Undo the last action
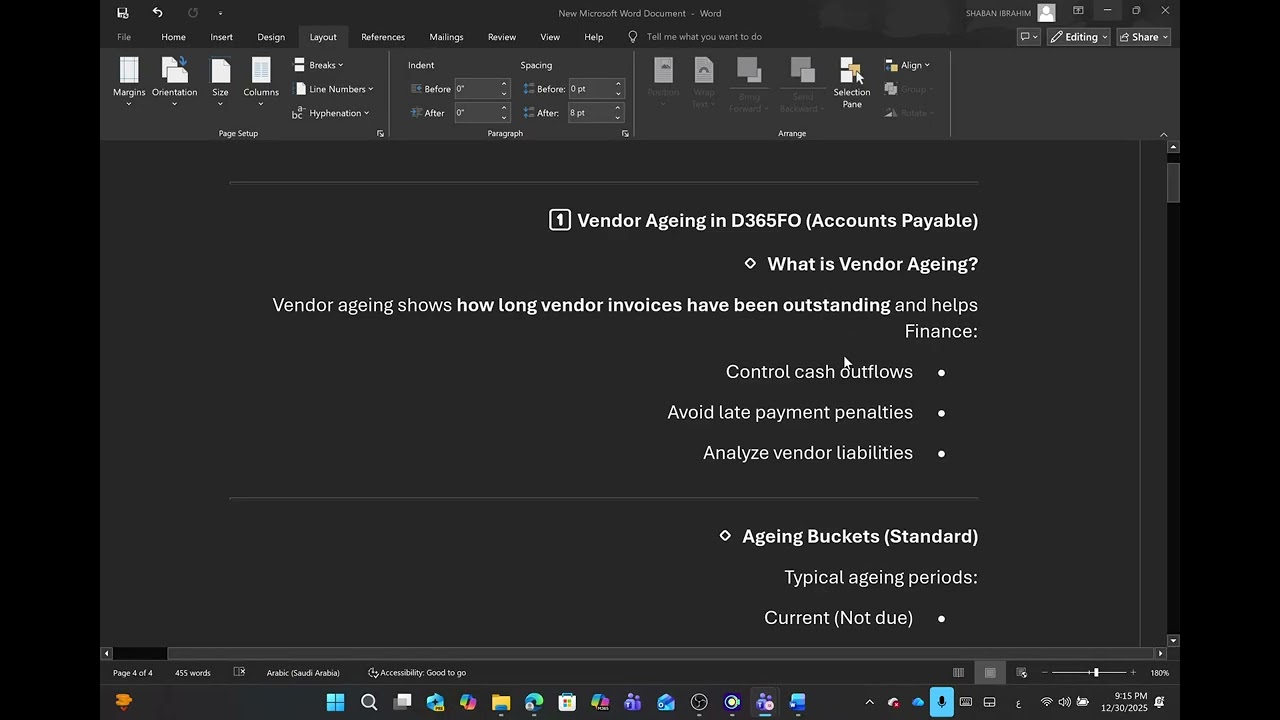 (157, 13)
